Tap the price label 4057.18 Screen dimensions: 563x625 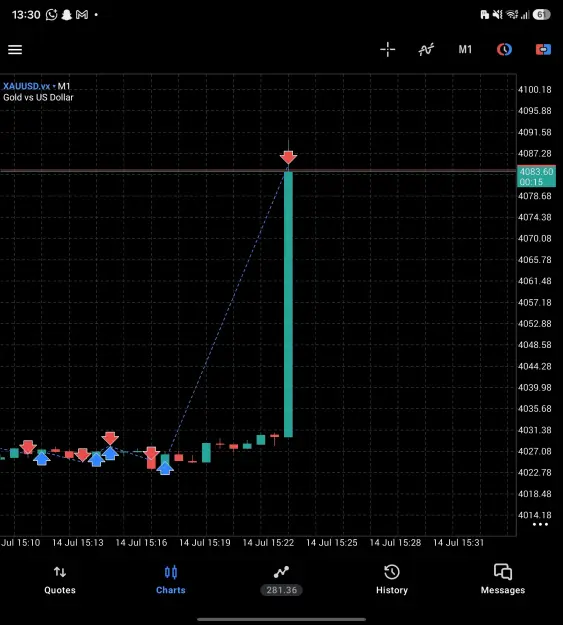(x=535, y=303)
